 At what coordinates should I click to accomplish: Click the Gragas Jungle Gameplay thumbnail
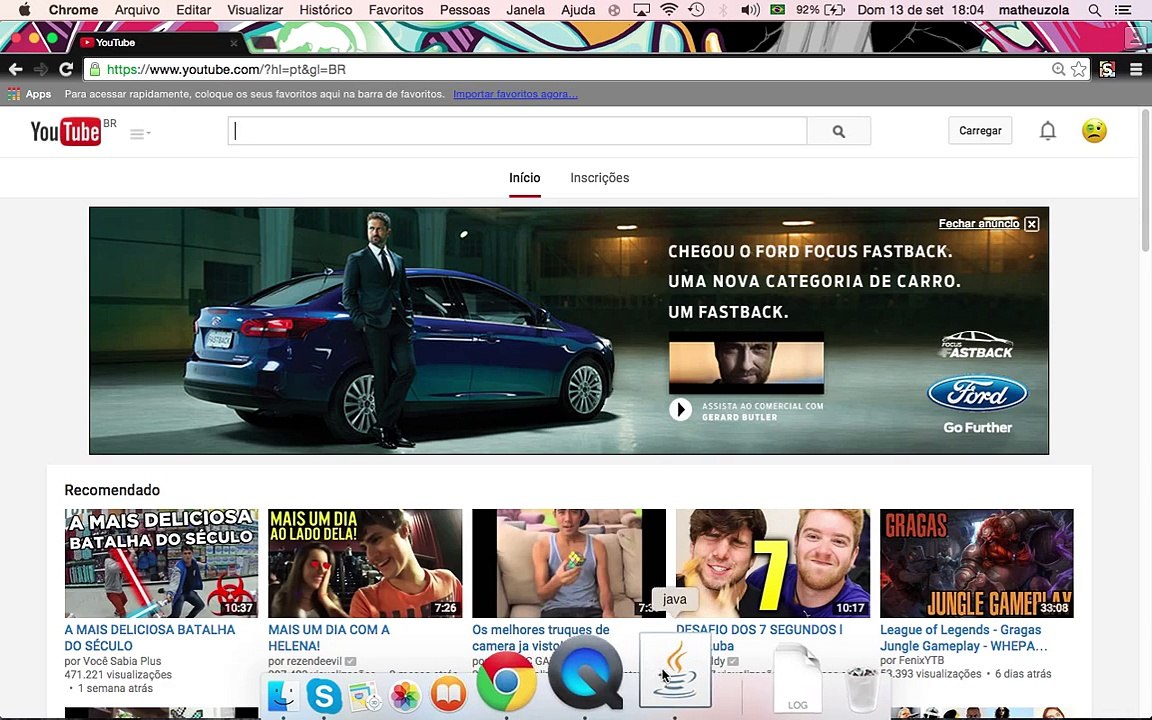click(976, 564)
